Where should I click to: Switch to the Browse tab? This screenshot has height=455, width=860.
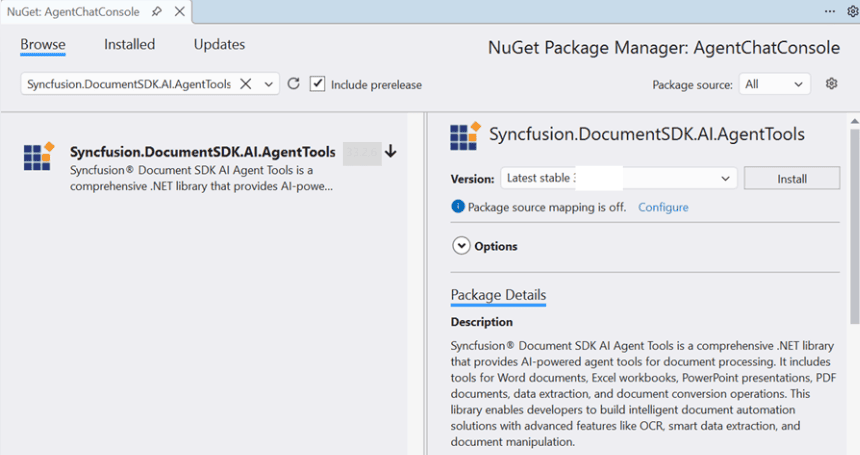pyautogui.click(x=43, y=44)
